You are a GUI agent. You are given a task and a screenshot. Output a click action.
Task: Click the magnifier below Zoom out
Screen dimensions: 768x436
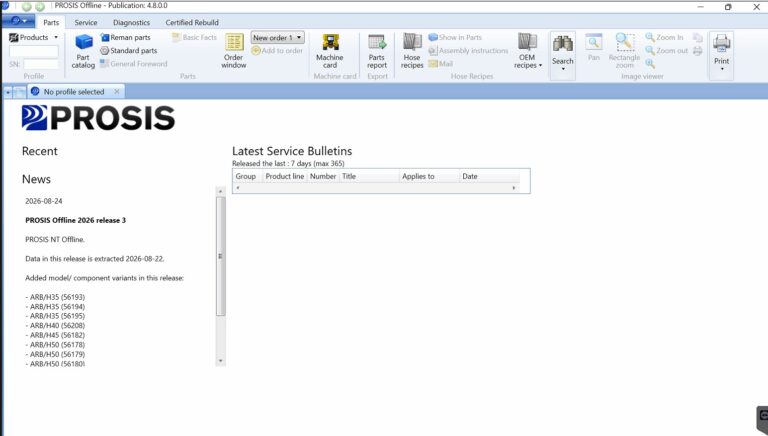pos(650,63)
